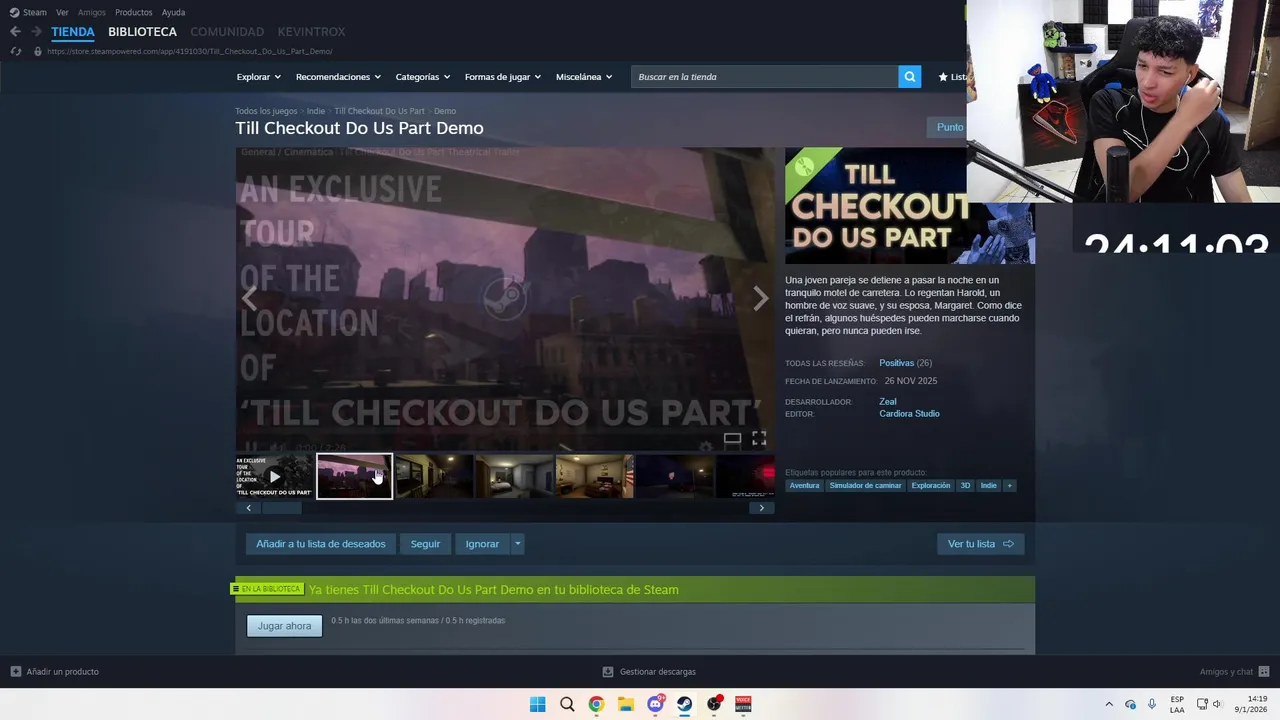
Task: Show the previous media in the viewer
Action: point(249,298)
